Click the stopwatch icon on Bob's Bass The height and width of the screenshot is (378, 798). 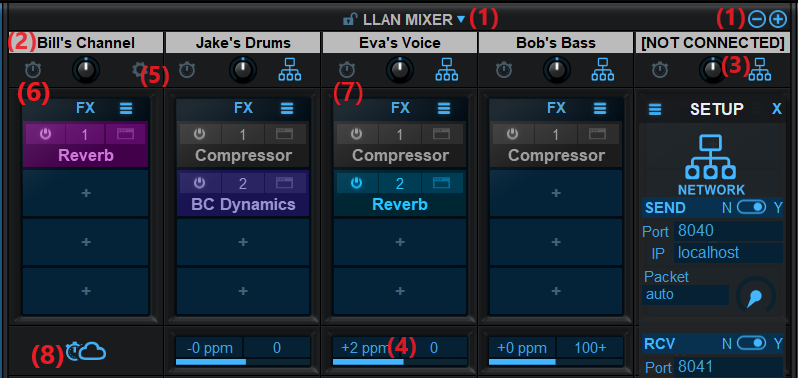[503, 70]
